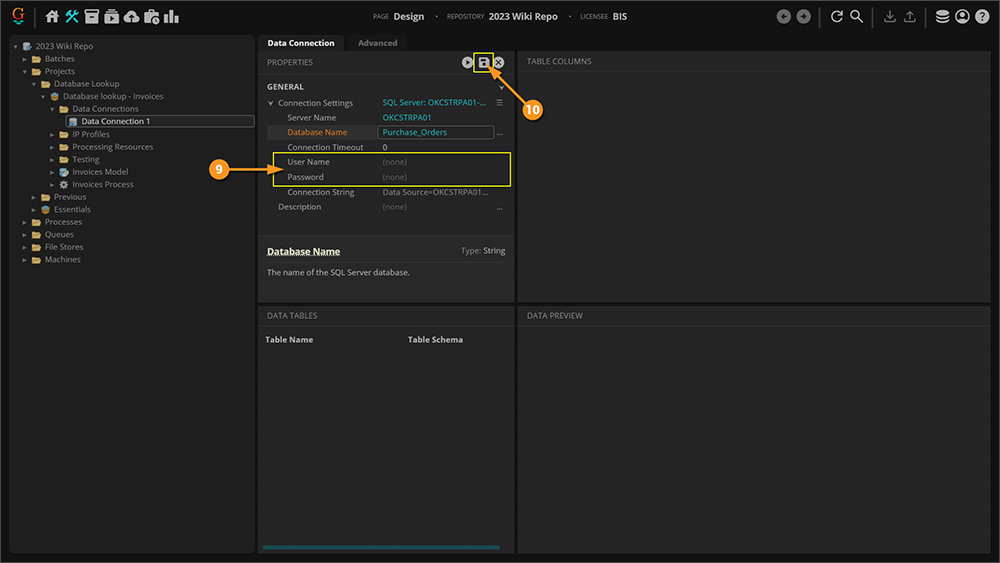Select the Data Connection tab
The width and height of the screenshot is (1000, 563).
point(300,43)
